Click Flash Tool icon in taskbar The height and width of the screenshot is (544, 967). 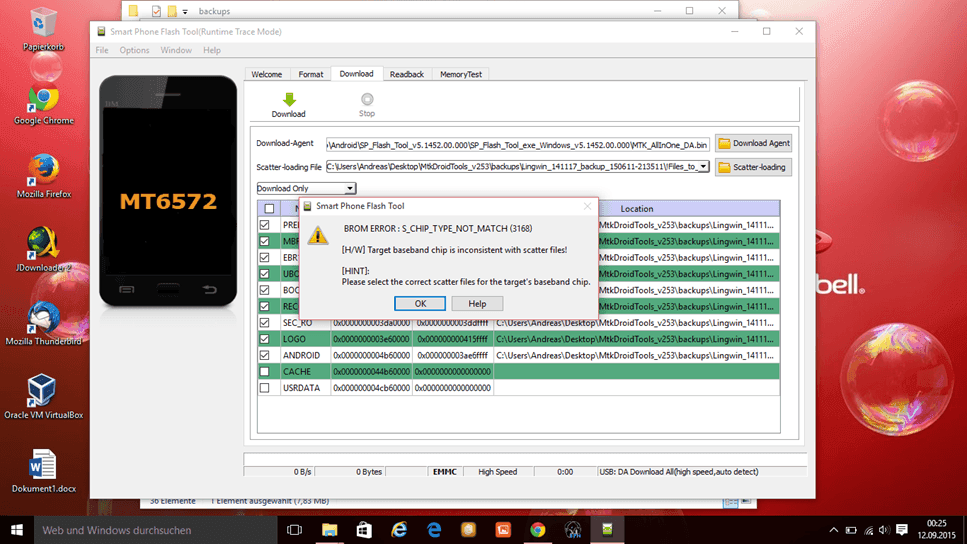[x=607, y=530]
